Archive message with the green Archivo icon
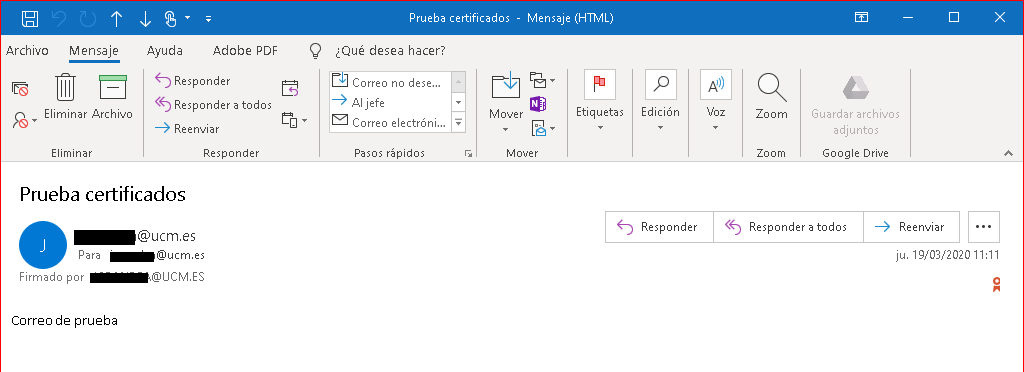 (112, 87)
